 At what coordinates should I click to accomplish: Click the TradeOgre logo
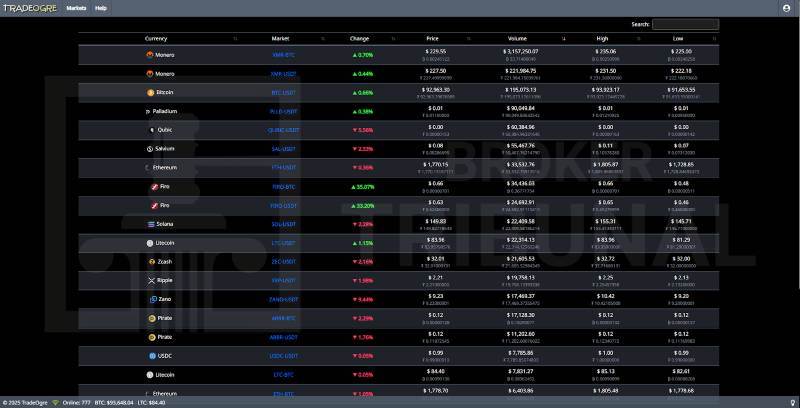30,8
